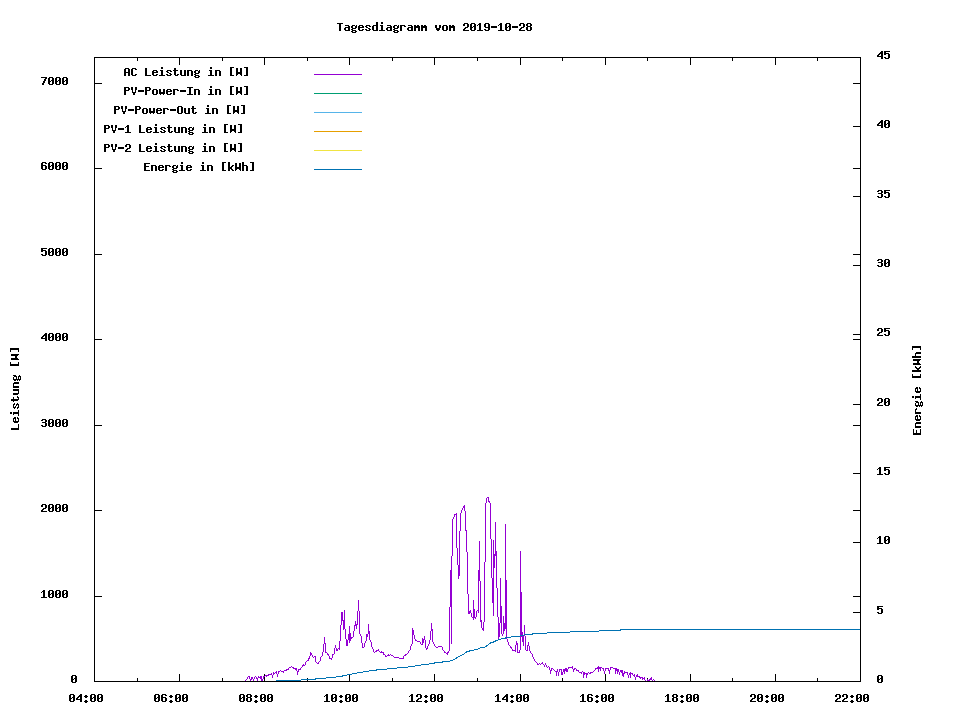Select the PV-Power-Out in [W] legend label

(180, 110)
